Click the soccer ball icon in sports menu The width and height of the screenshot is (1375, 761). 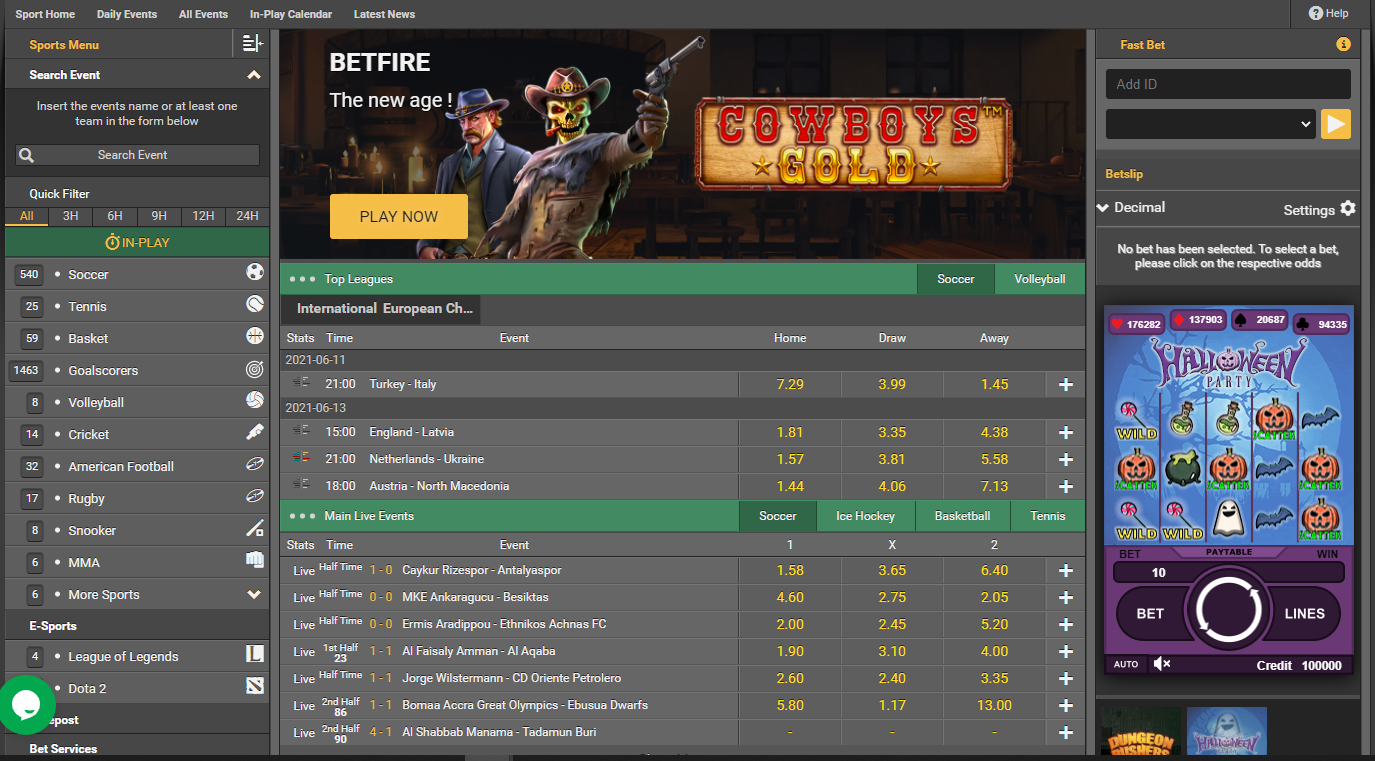point(255,272)
